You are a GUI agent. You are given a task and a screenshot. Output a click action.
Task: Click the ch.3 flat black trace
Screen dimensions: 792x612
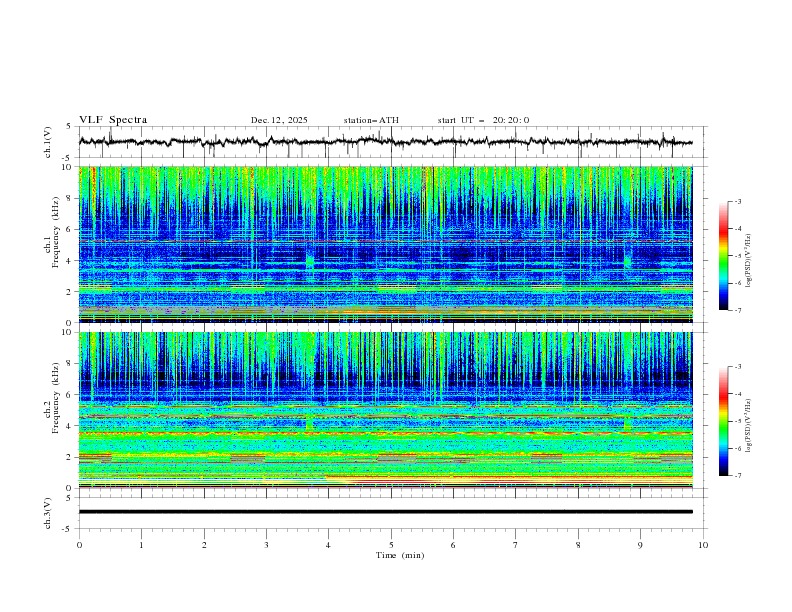click(x=385, y=512)
